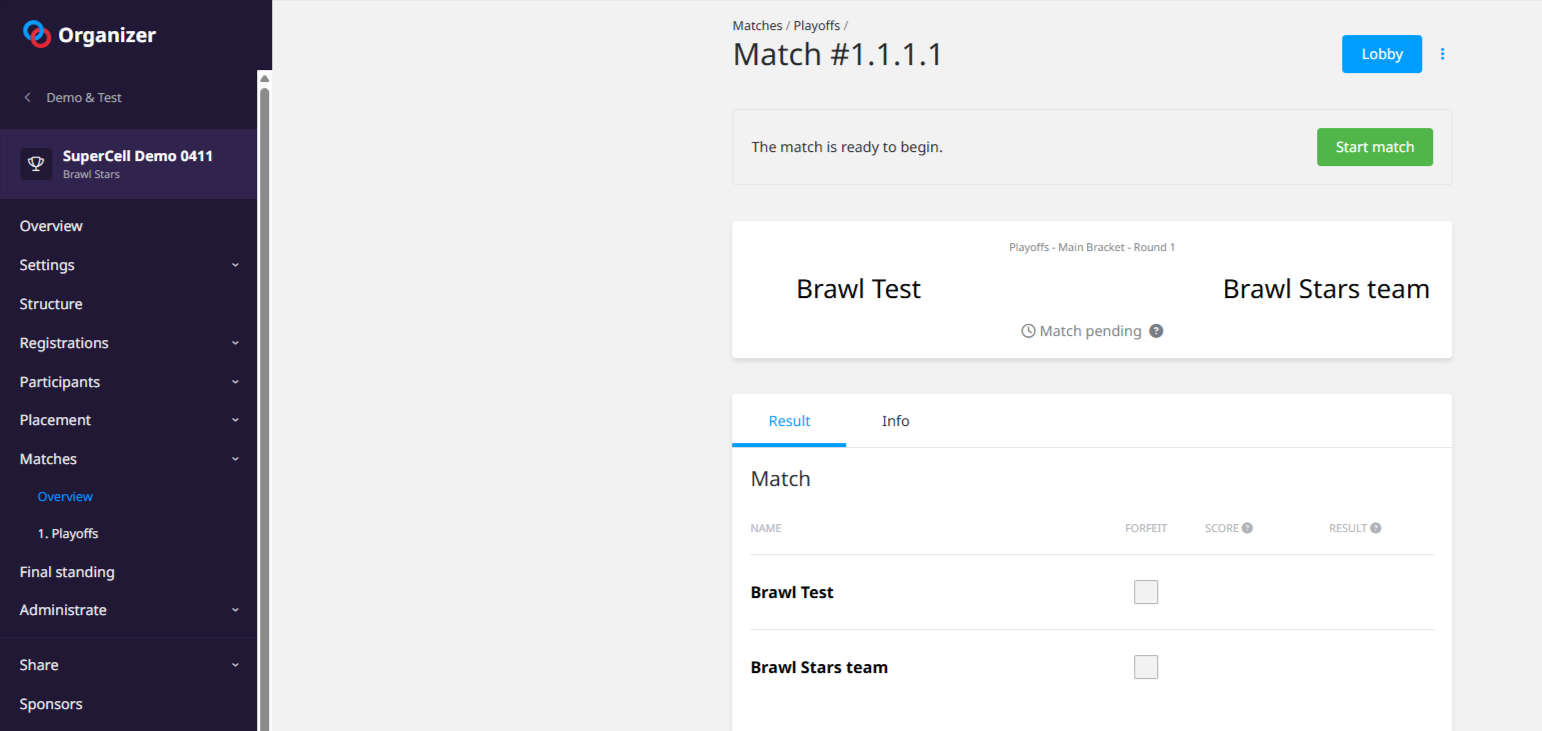Click the Score column help icon
The height and width of the screenshot is (731, 1542).
pos(1247,528)
